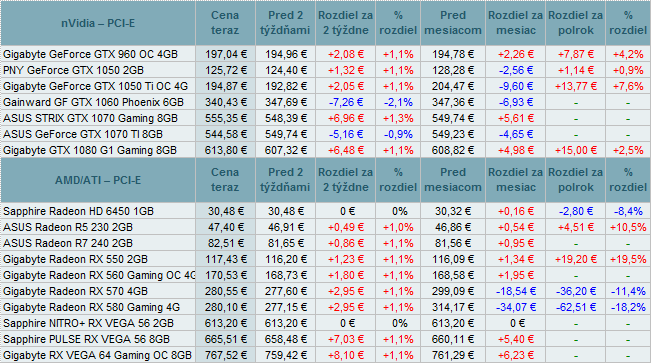
Task: Select ASUS GeForce GTX 1070 TI 8GB entry
Action: [x=83, y=135]
